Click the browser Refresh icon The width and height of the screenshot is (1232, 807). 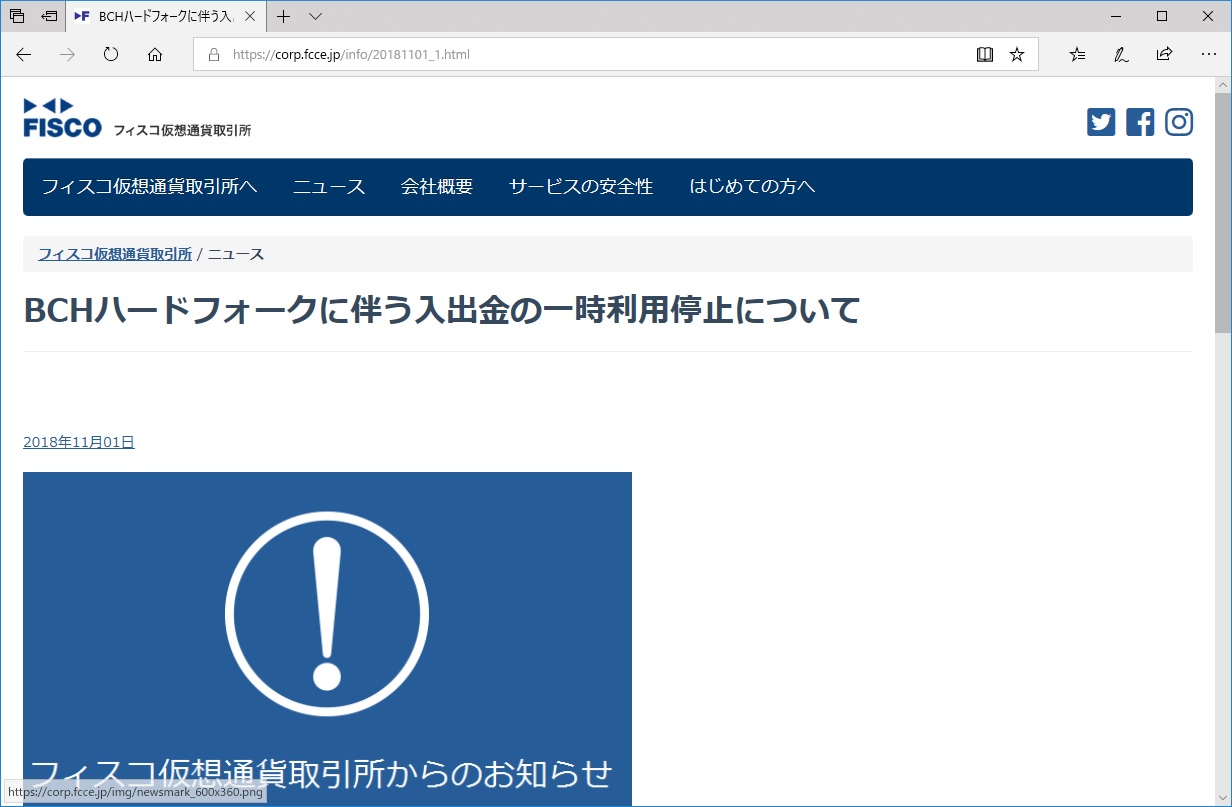[110, 55]
